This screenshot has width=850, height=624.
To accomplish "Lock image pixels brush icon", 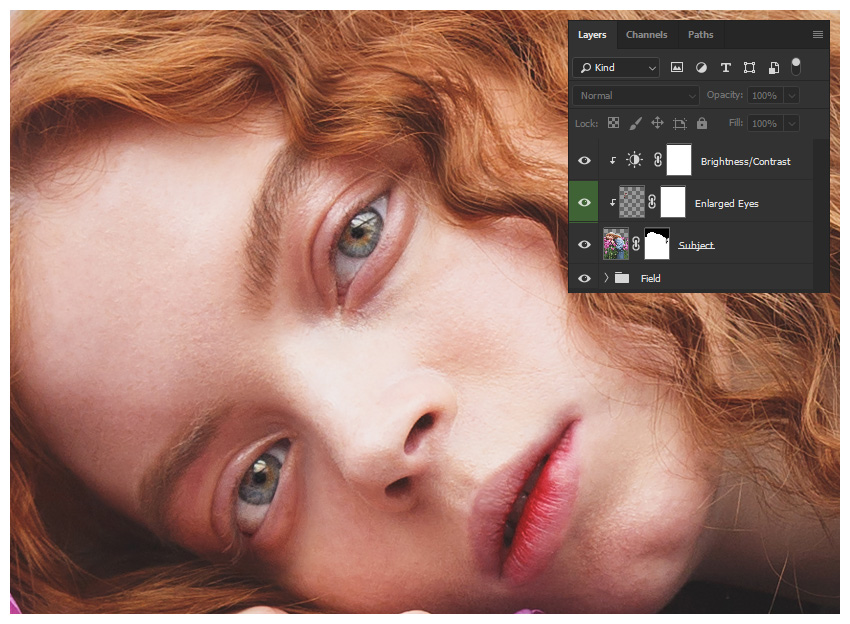I will (x=635, y=124).
